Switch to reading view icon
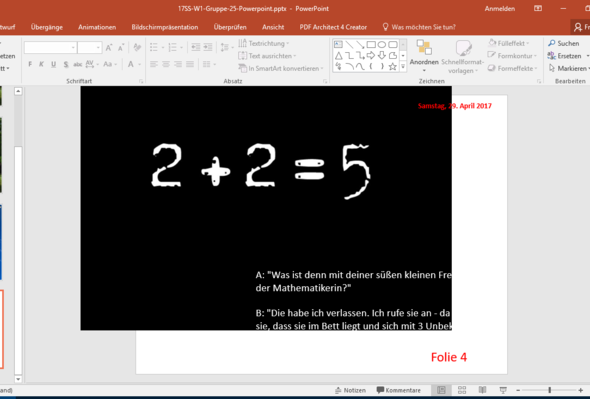 click(482, 390)
